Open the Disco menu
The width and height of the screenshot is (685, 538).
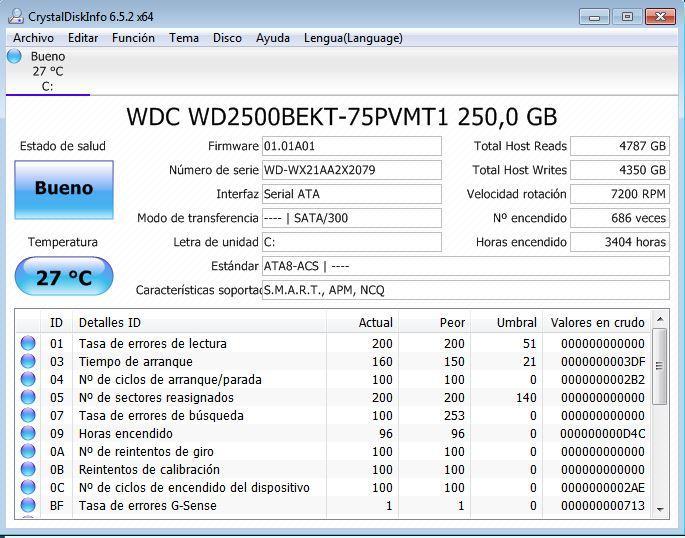pyautogui.click(x=227, y=38)
